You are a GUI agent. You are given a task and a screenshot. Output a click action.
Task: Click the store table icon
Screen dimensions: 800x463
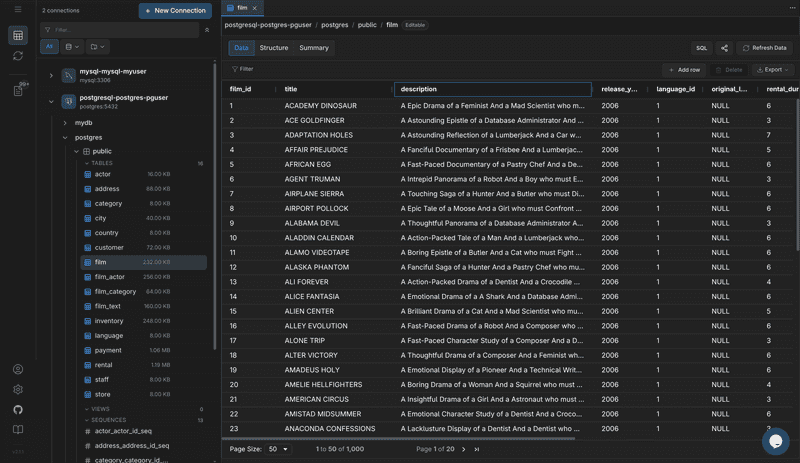tap(88, 394)
